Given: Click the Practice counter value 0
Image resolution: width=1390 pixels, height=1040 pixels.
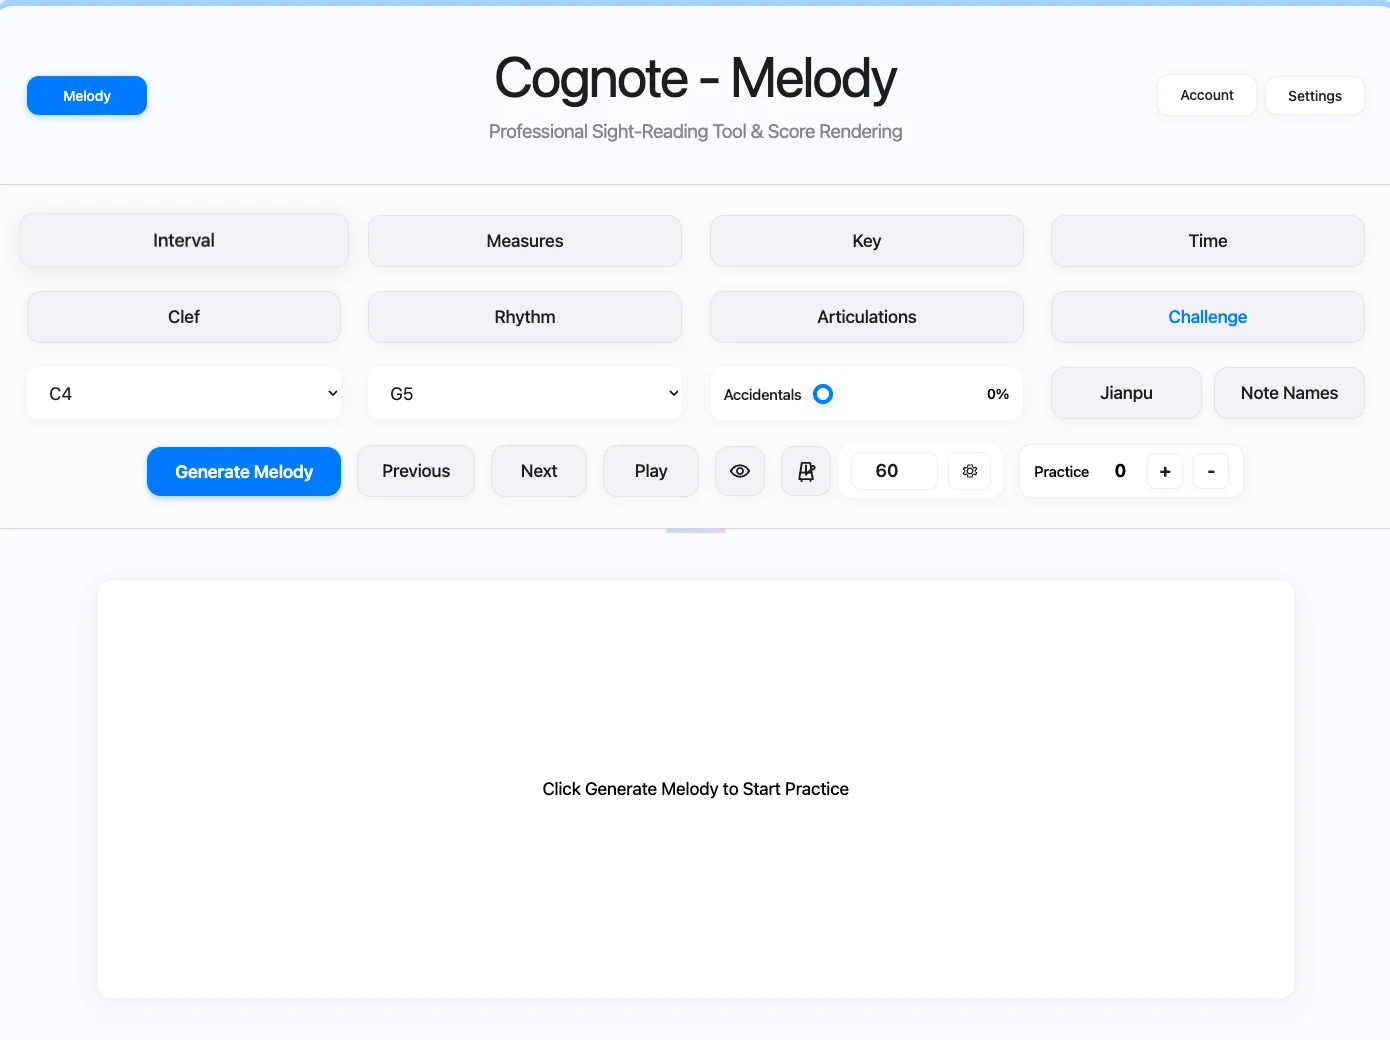Looking at the screenshot, I should [1120, 471].
